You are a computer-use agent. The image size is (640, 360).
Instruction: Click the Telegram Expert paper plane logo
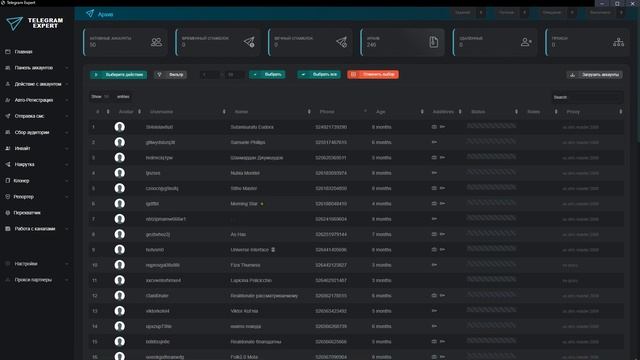point(15,23)
